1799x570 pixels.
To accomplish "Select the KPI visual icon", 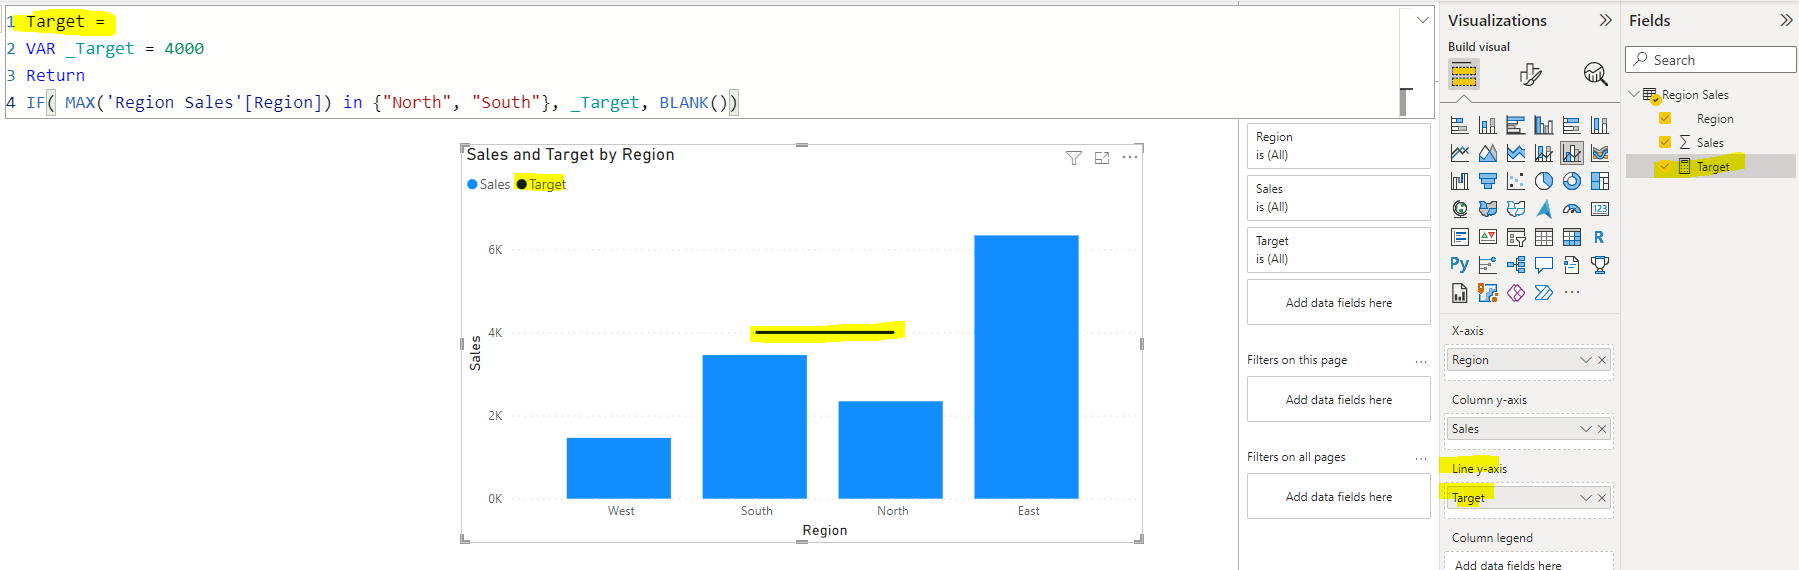I will click(1488, 237).
